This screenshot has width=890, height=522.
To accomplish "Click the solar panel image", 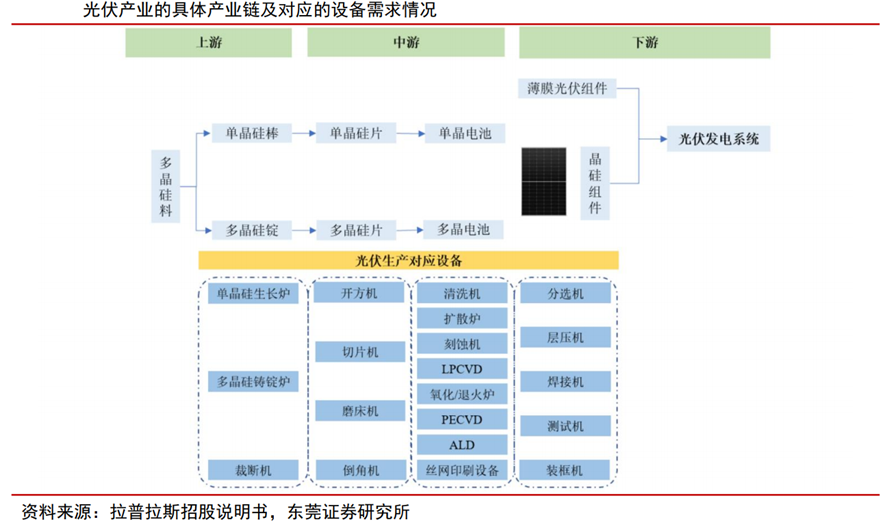I will tap(545, 182).
